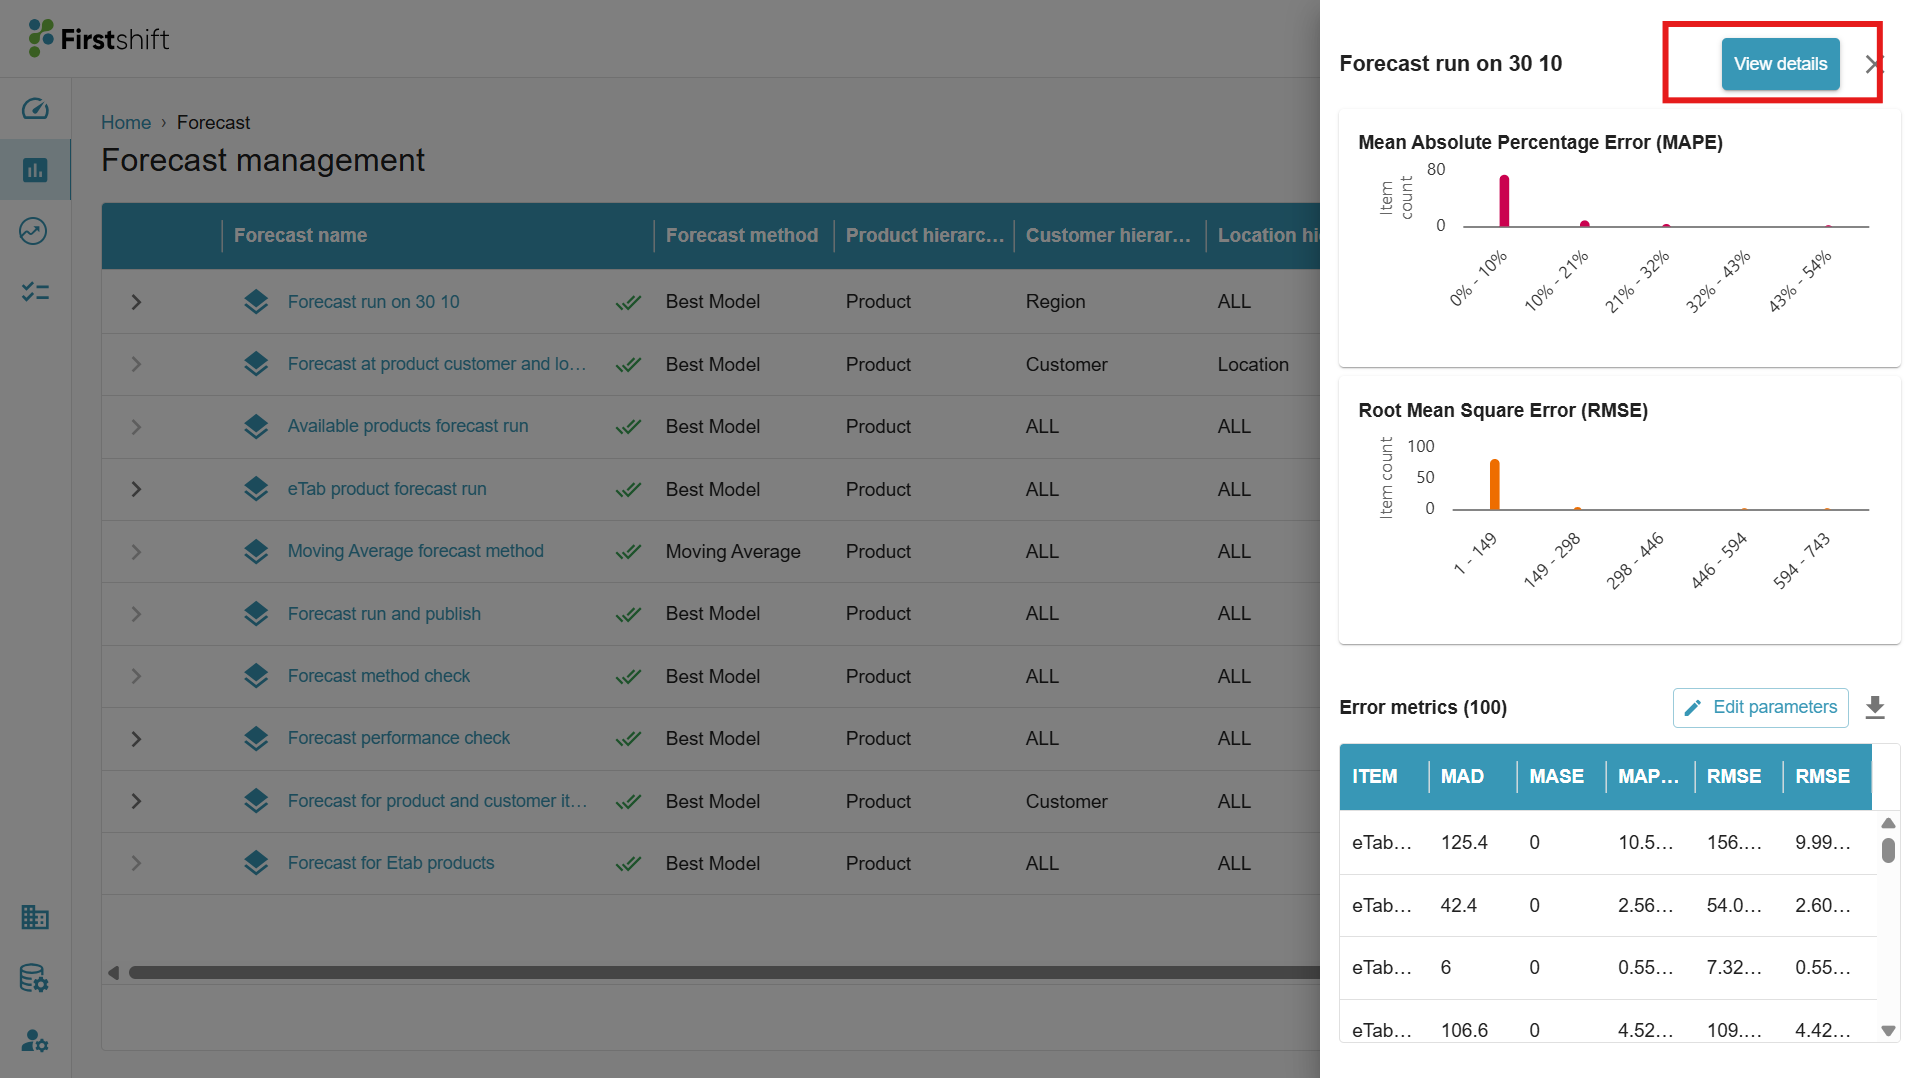
Task: Expand the Forecast run and publish row
Action: coord(136,614)
